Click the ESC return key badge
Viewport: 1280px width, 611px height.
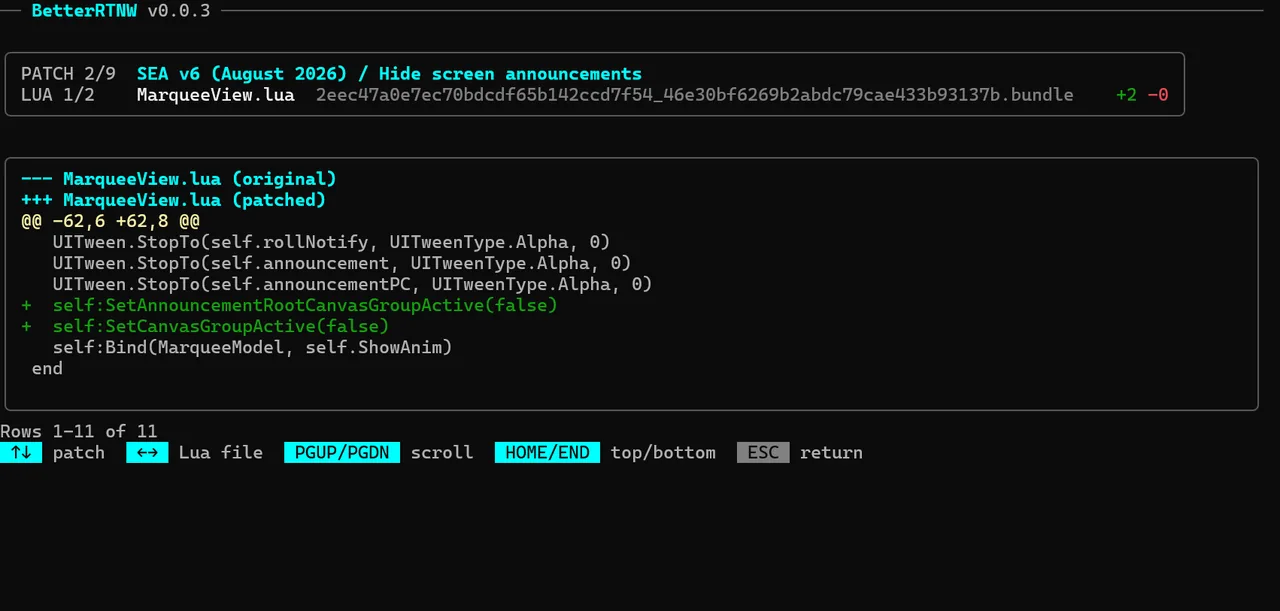pyautogui.click(x=763, y=452)
